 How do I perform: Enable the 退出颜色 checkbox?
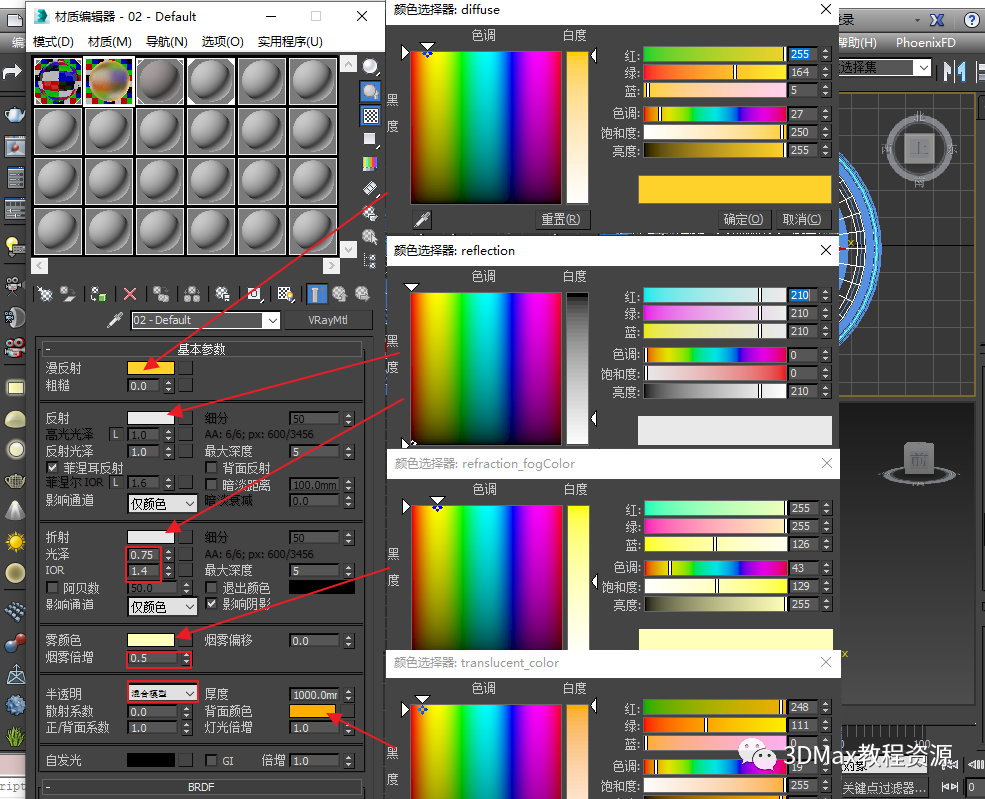coord(212,588)
